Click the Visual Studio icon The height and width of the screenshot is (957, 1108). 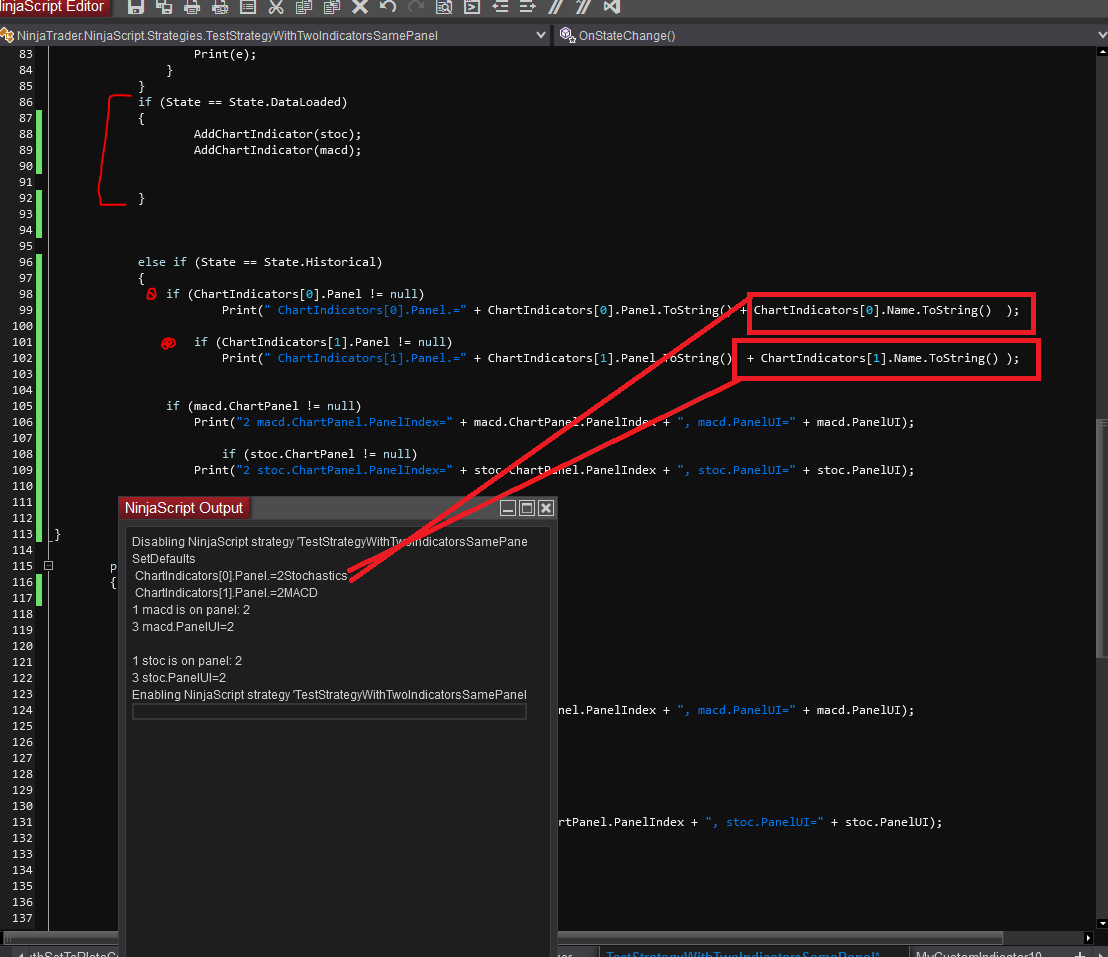click(x=612, y=7)
